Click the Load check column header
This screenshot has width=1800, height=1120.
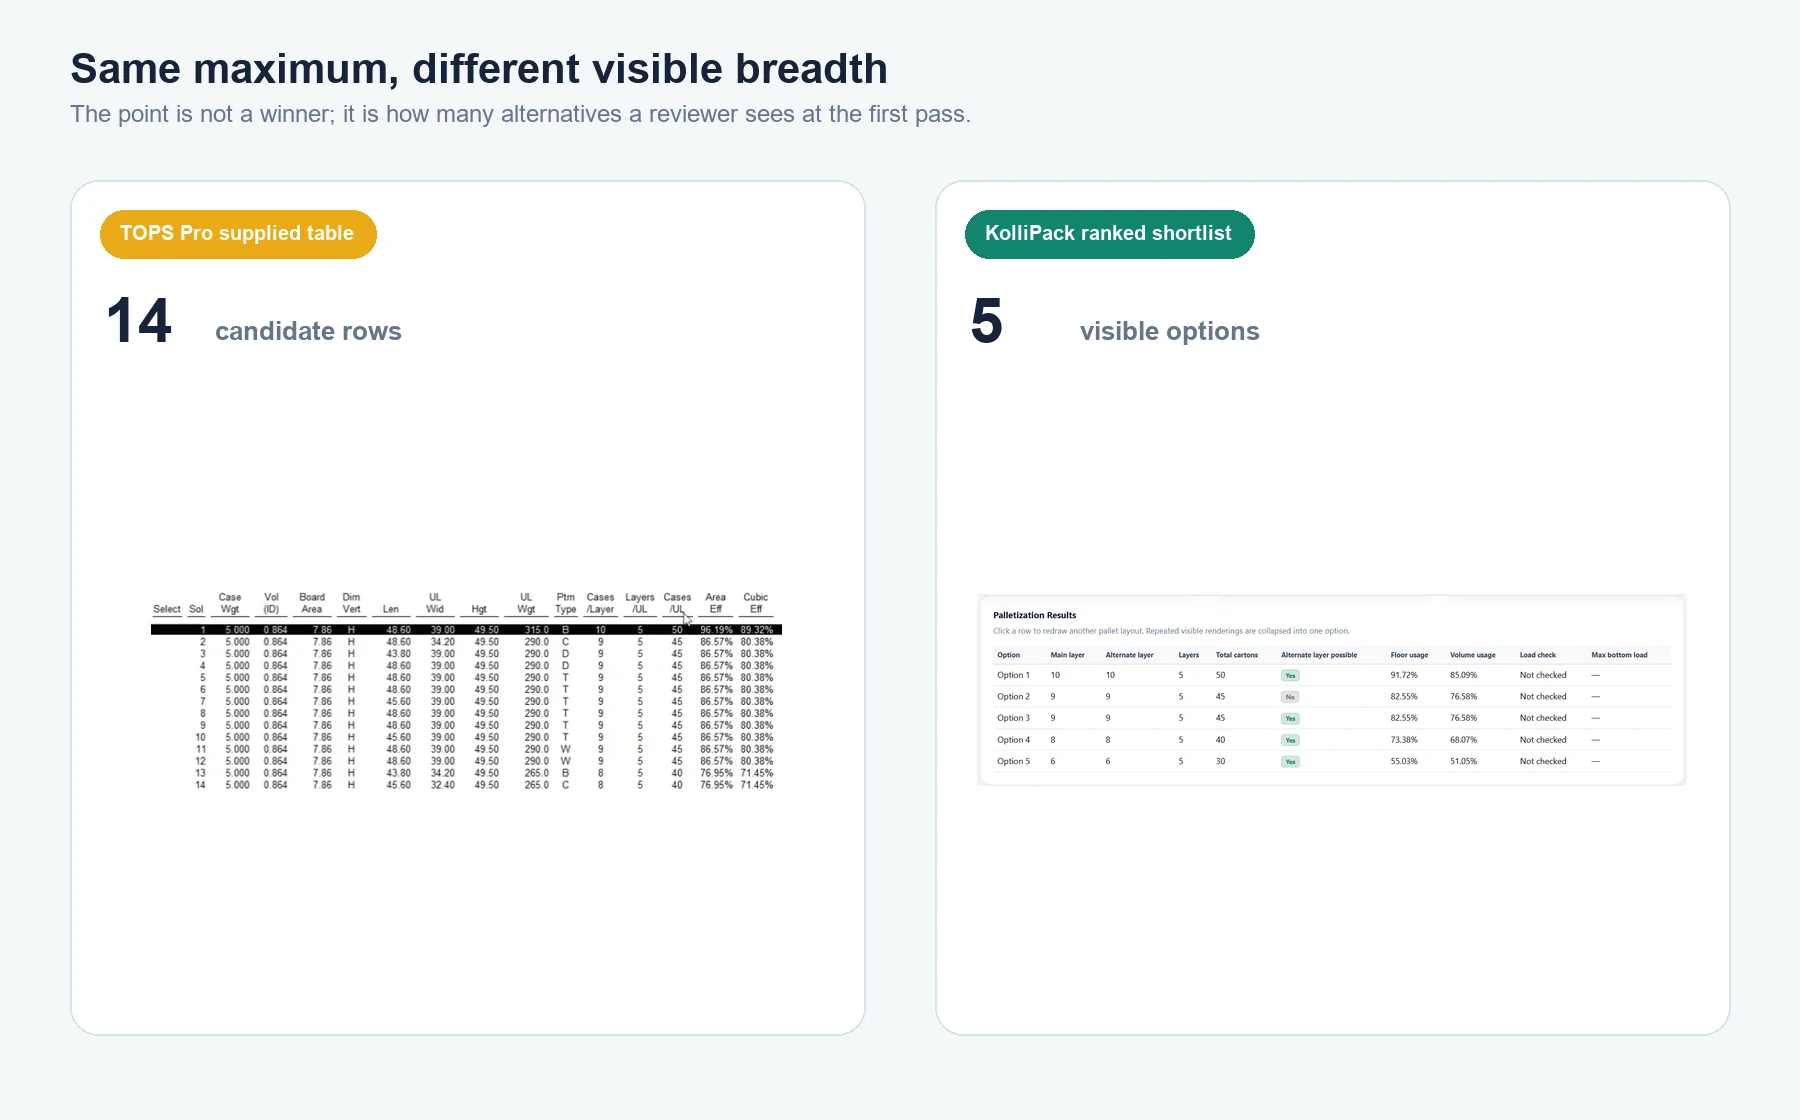click(x=1538, y=655)
